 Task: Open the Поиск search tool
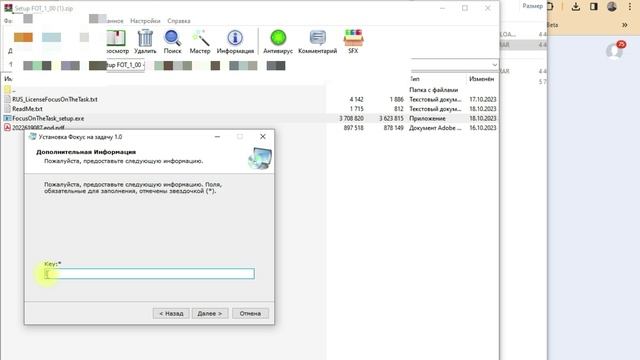click(172, 41)
